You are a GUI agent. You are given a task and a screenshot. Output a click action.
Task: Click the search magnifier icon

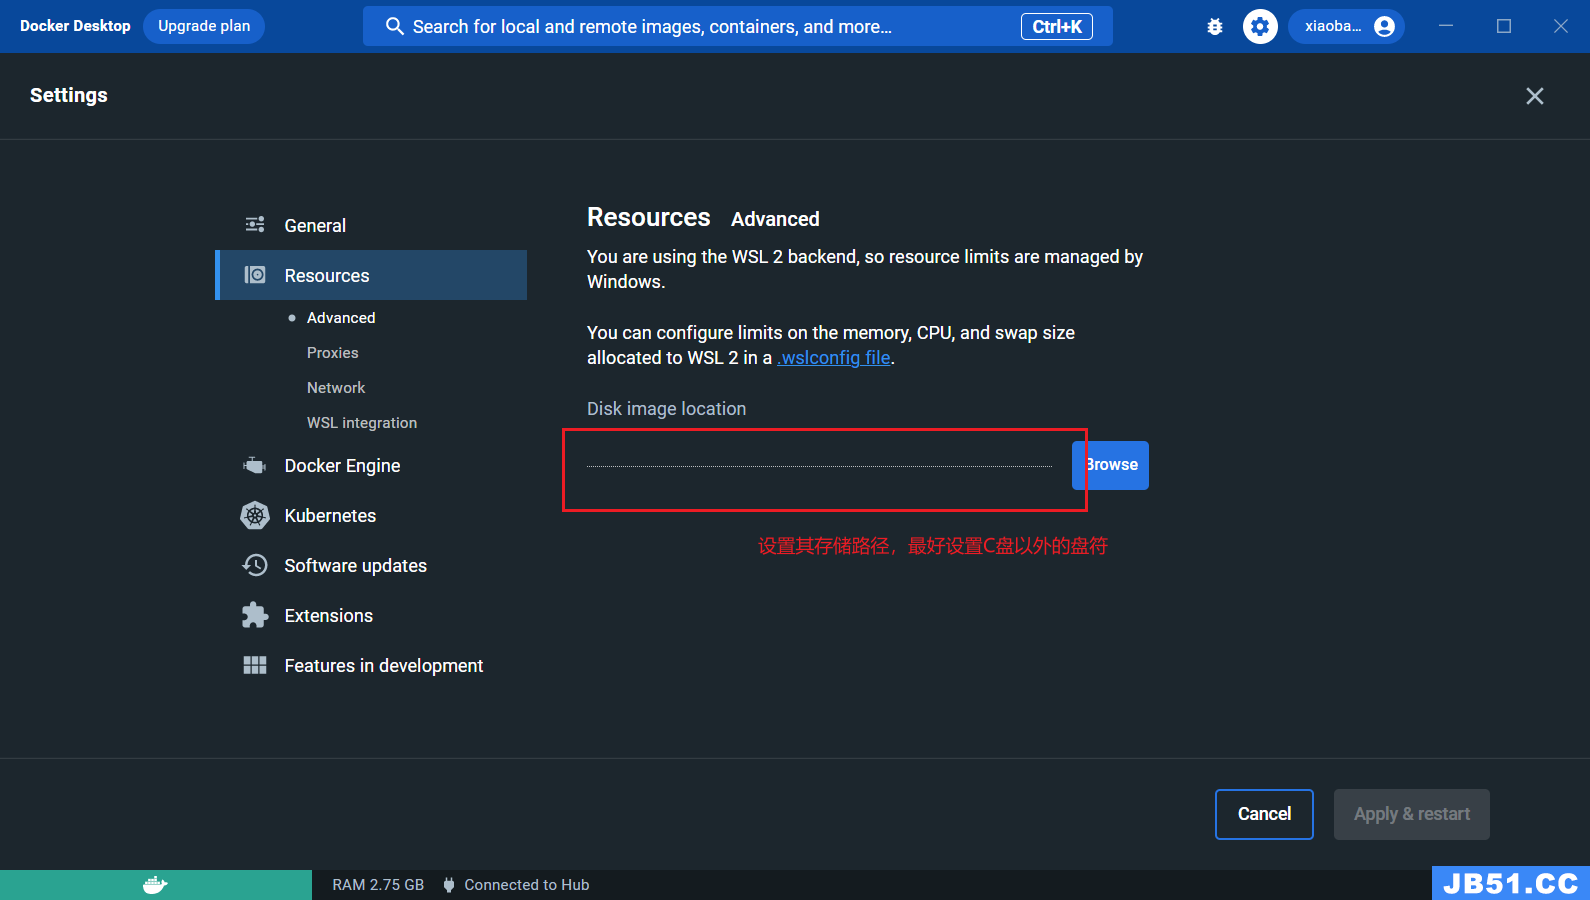point(394,26)
